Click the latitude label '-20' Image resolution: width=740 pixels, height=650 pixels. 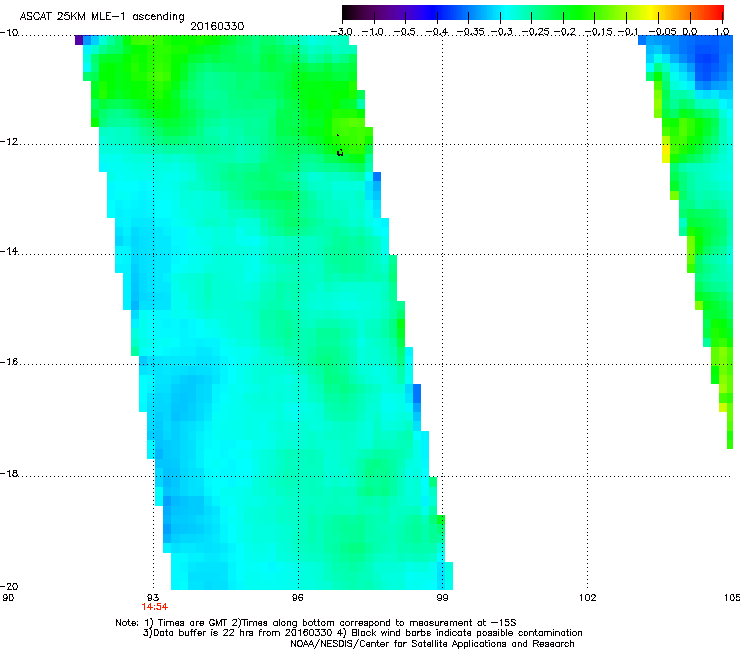[9, 587]
